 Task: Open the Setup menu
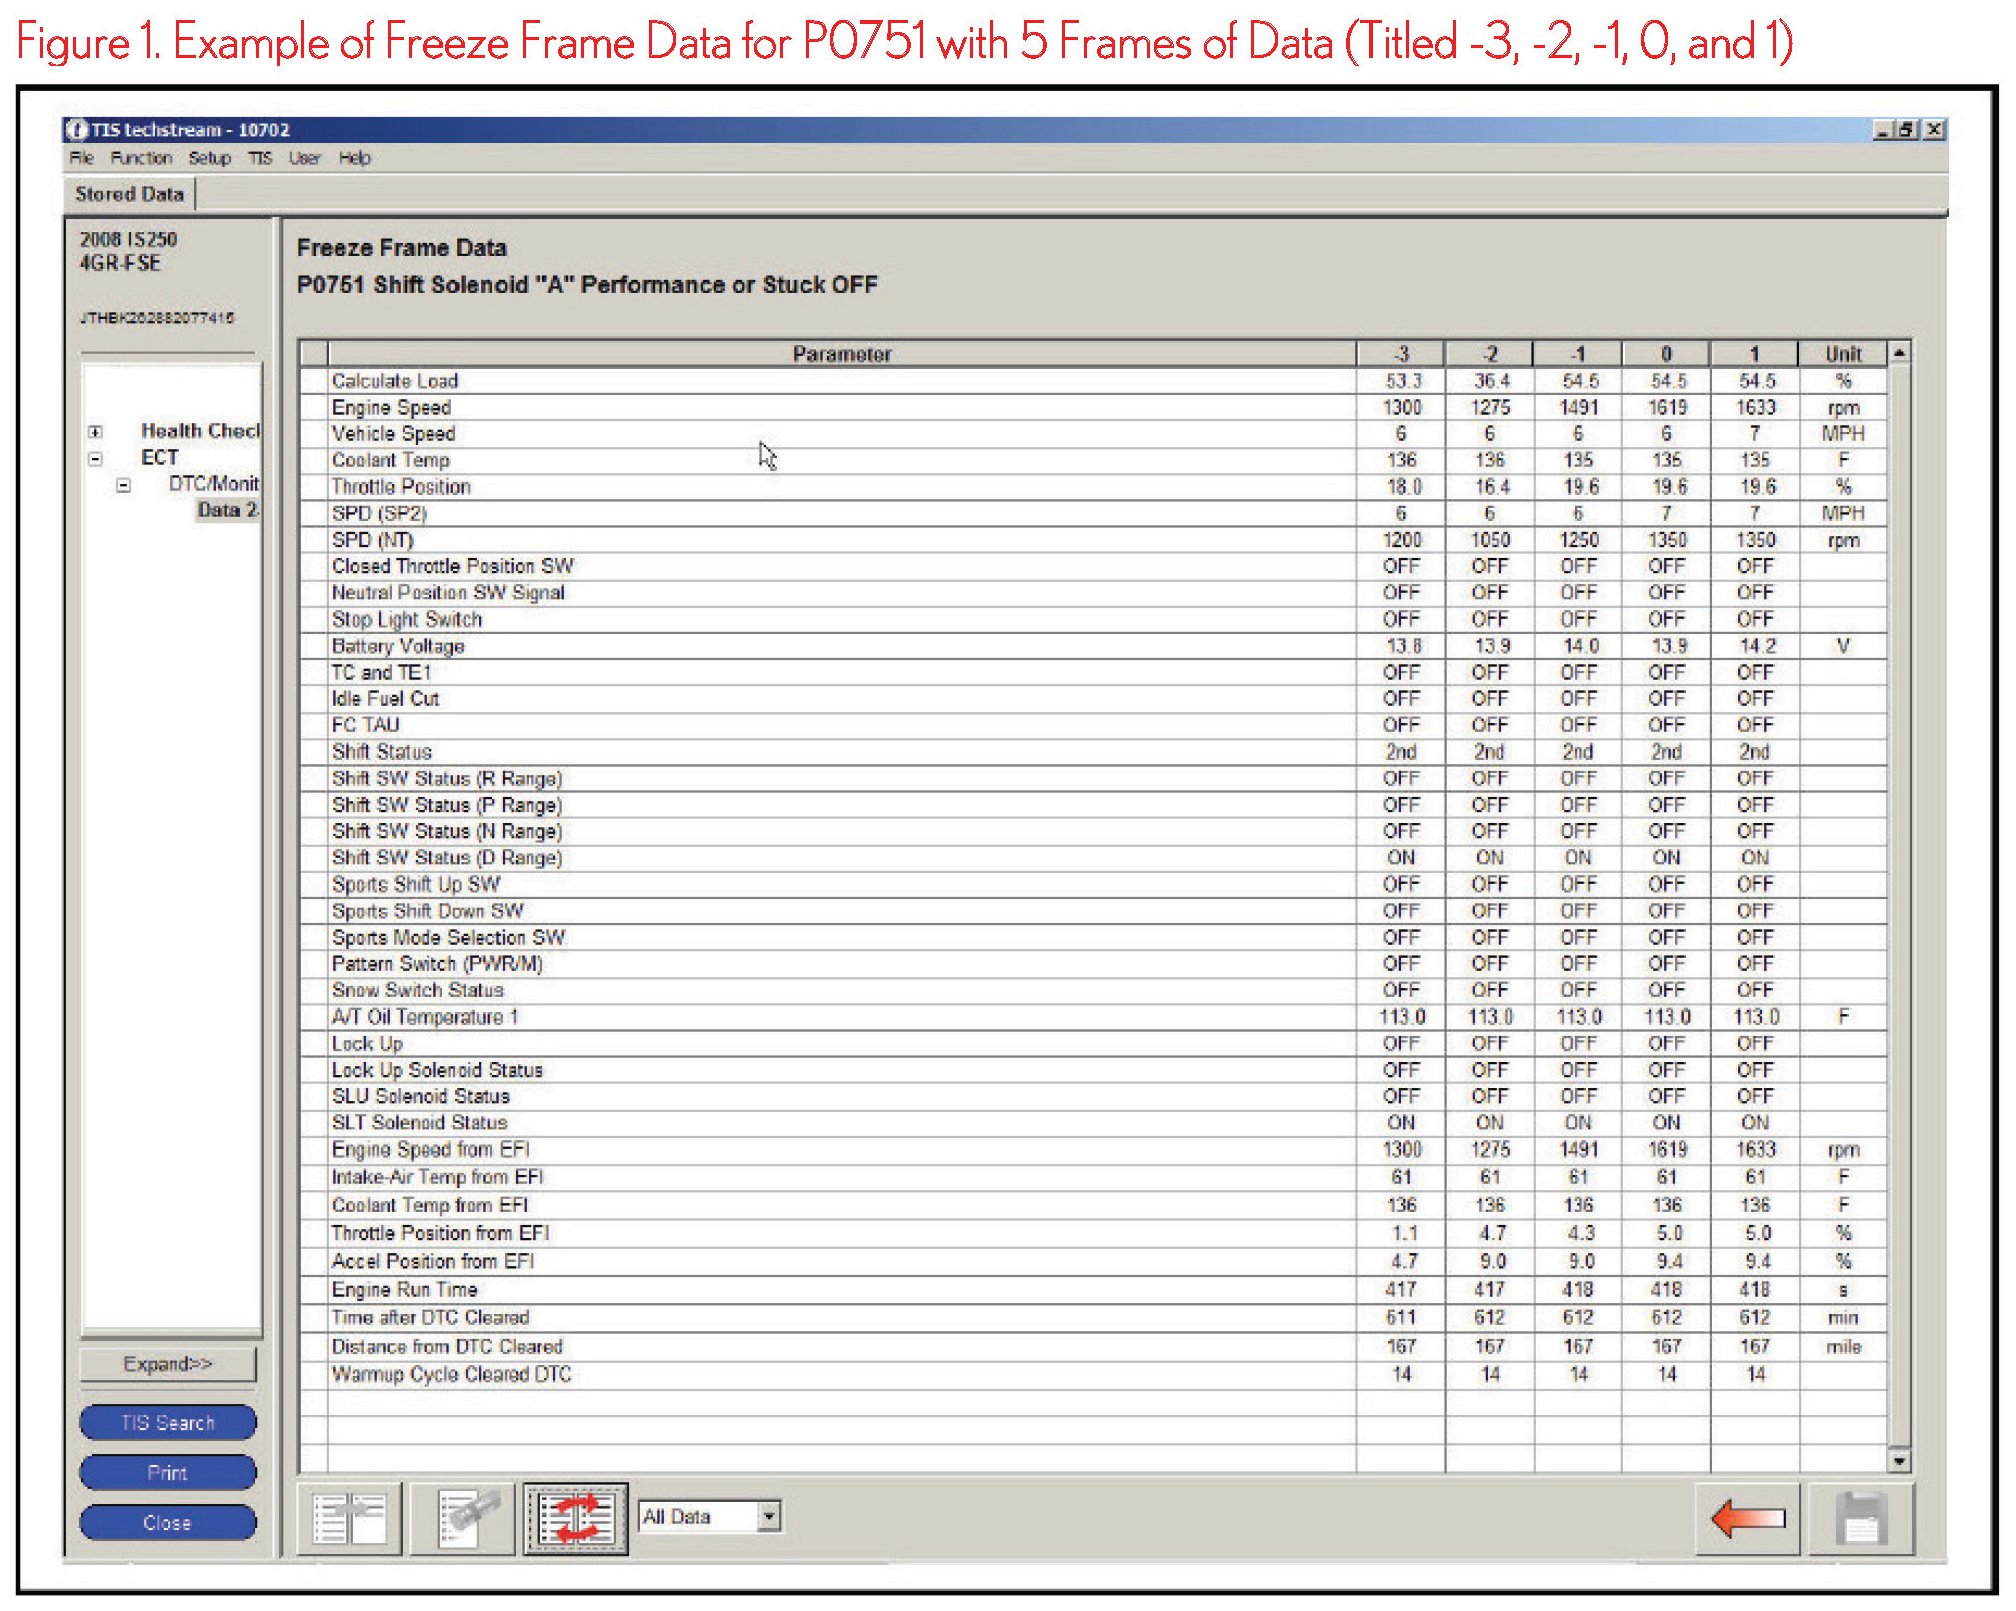click(x=209, y=158)
